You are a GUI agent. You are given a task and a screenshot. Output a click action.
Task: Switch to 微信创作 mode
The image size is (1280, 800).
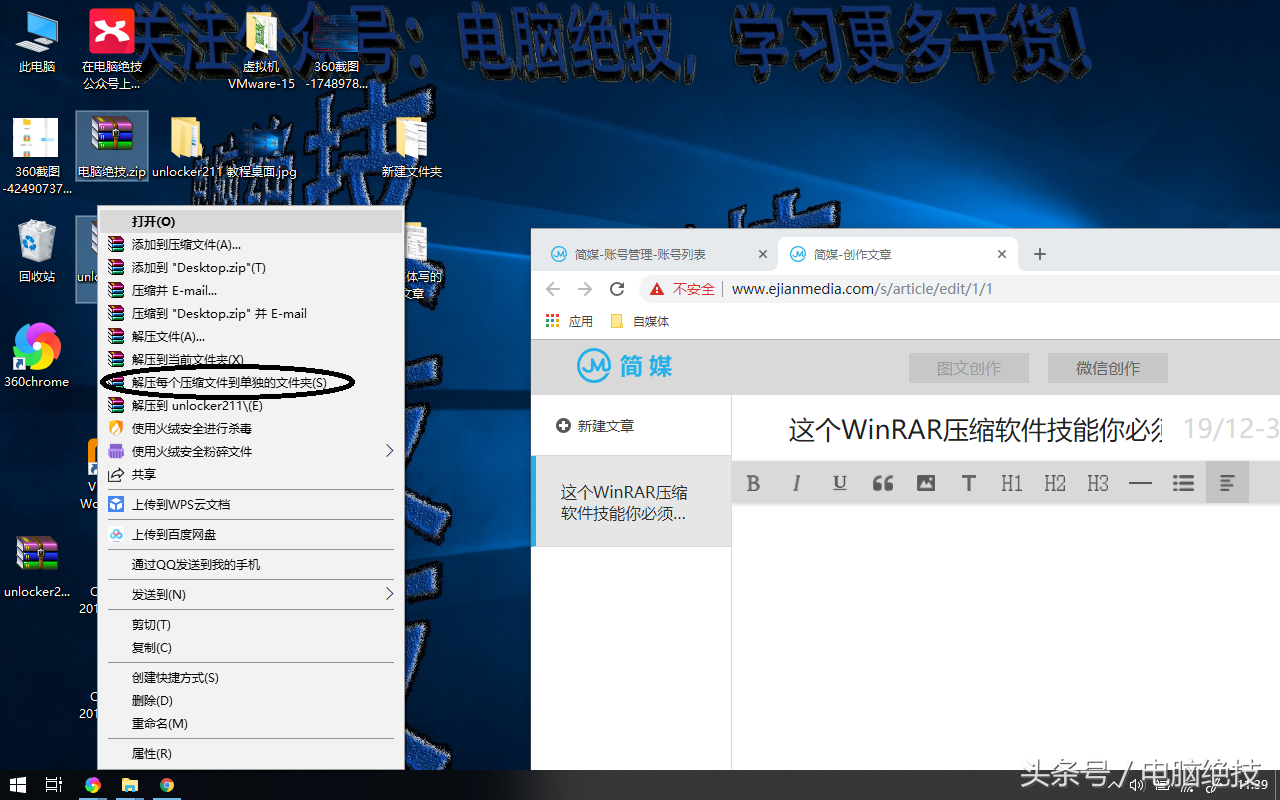pyautogui.click(x=1107, y=368)
